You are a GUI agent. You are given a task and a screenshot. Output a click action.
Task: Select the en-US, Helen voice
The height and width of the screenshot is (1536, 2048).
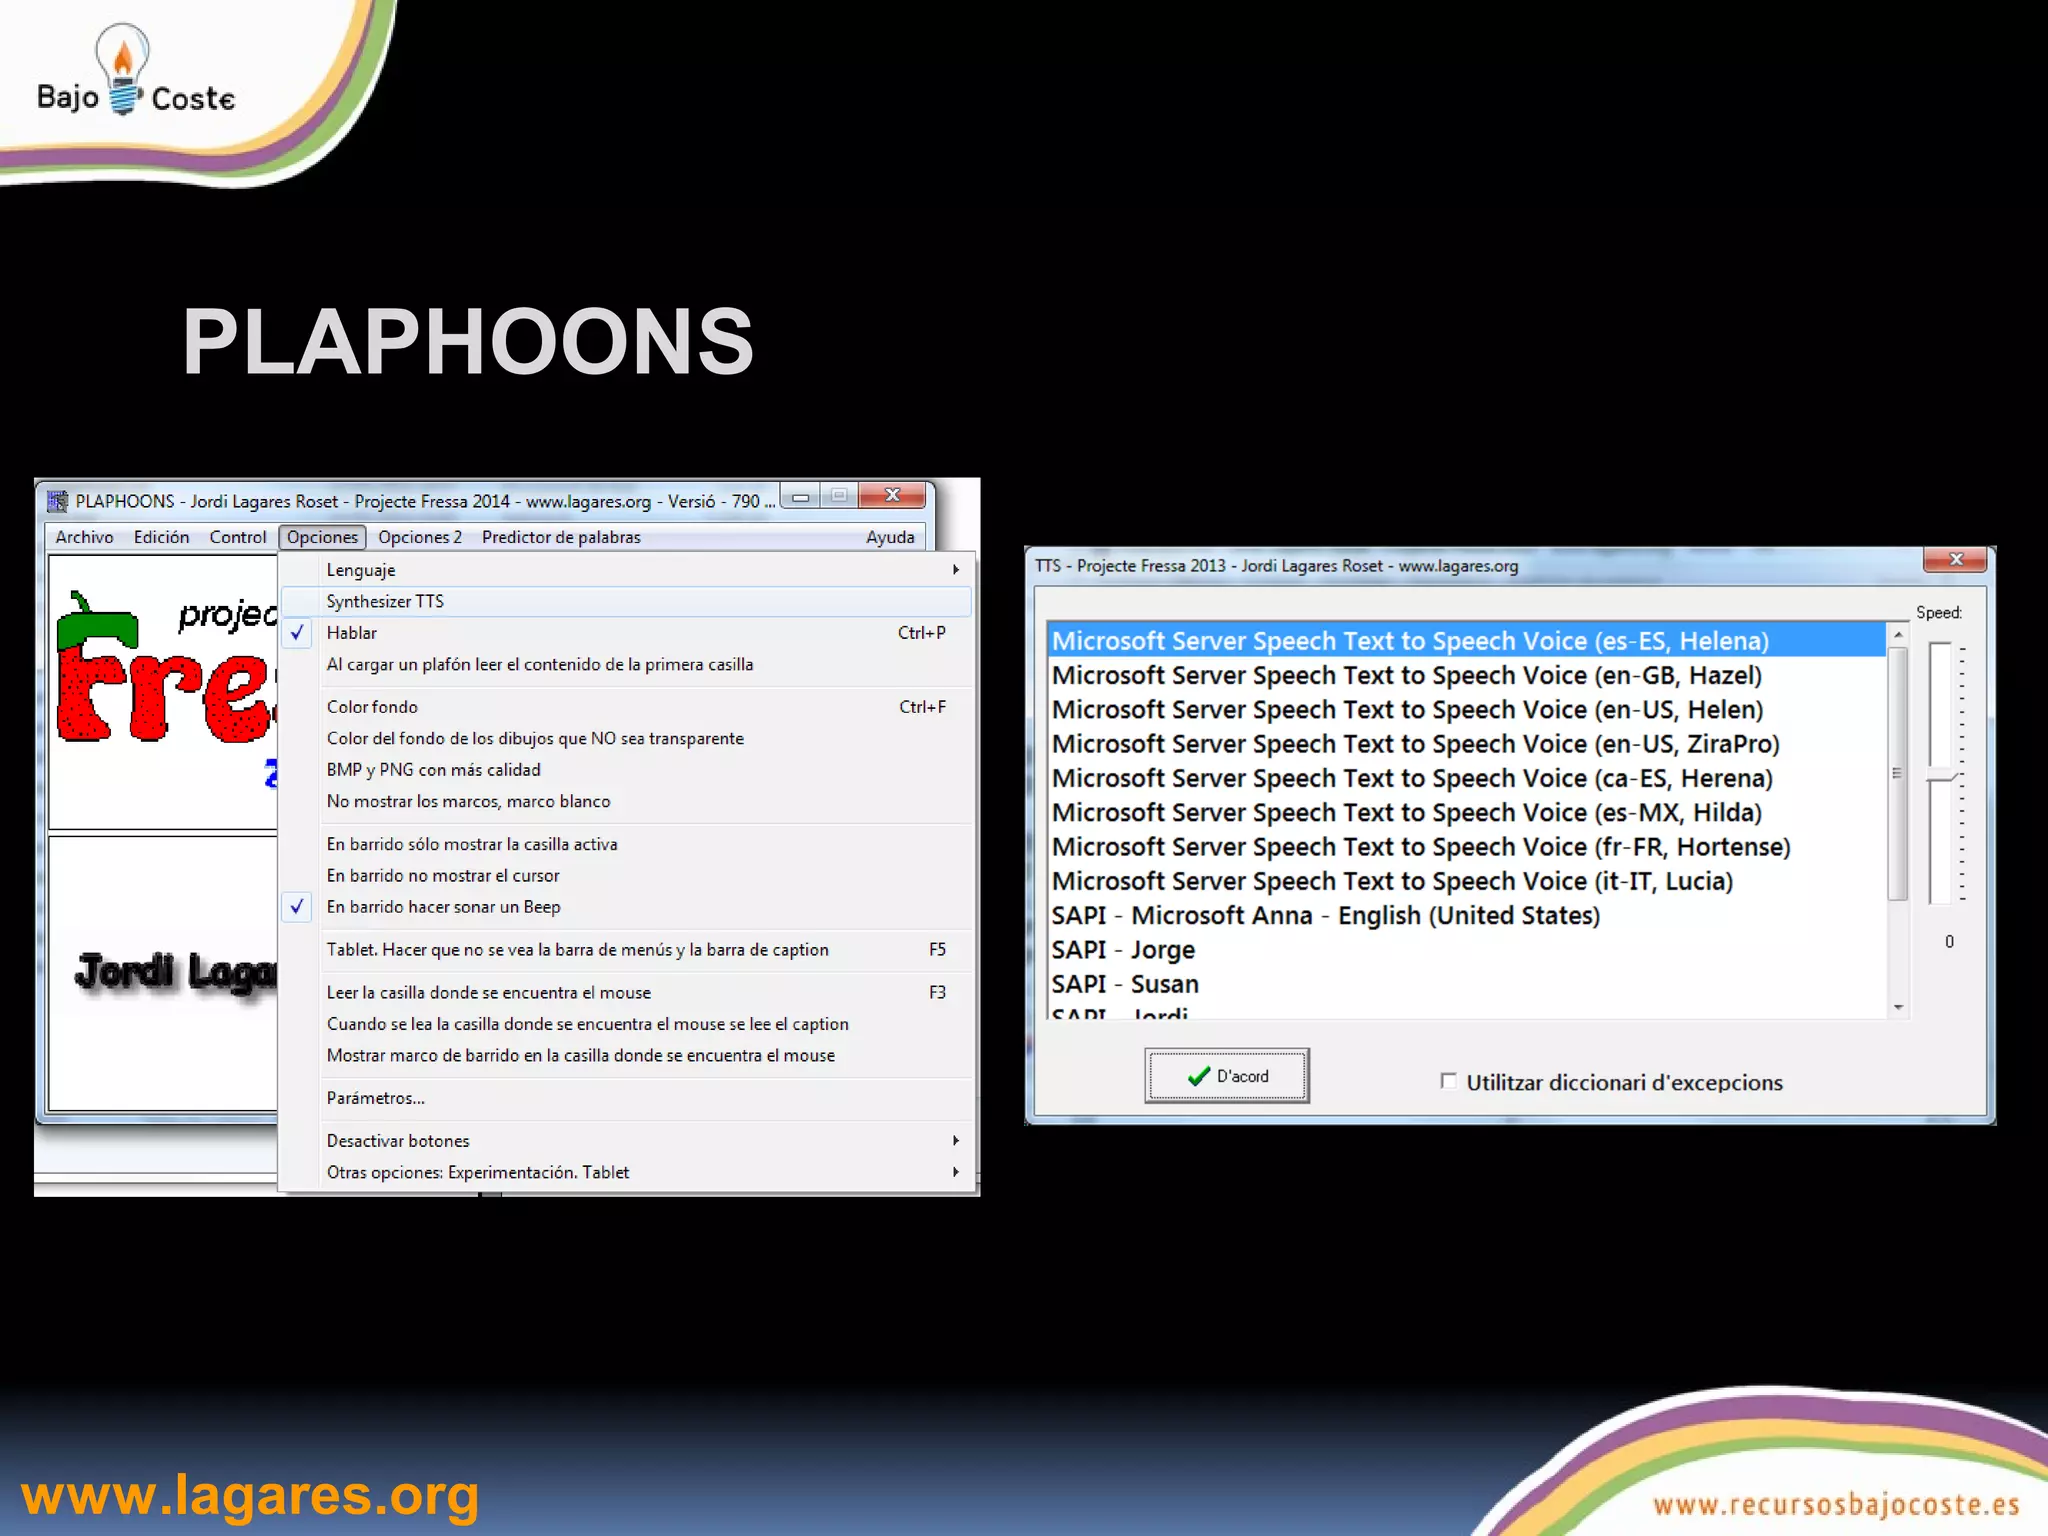pos(1467,709)
